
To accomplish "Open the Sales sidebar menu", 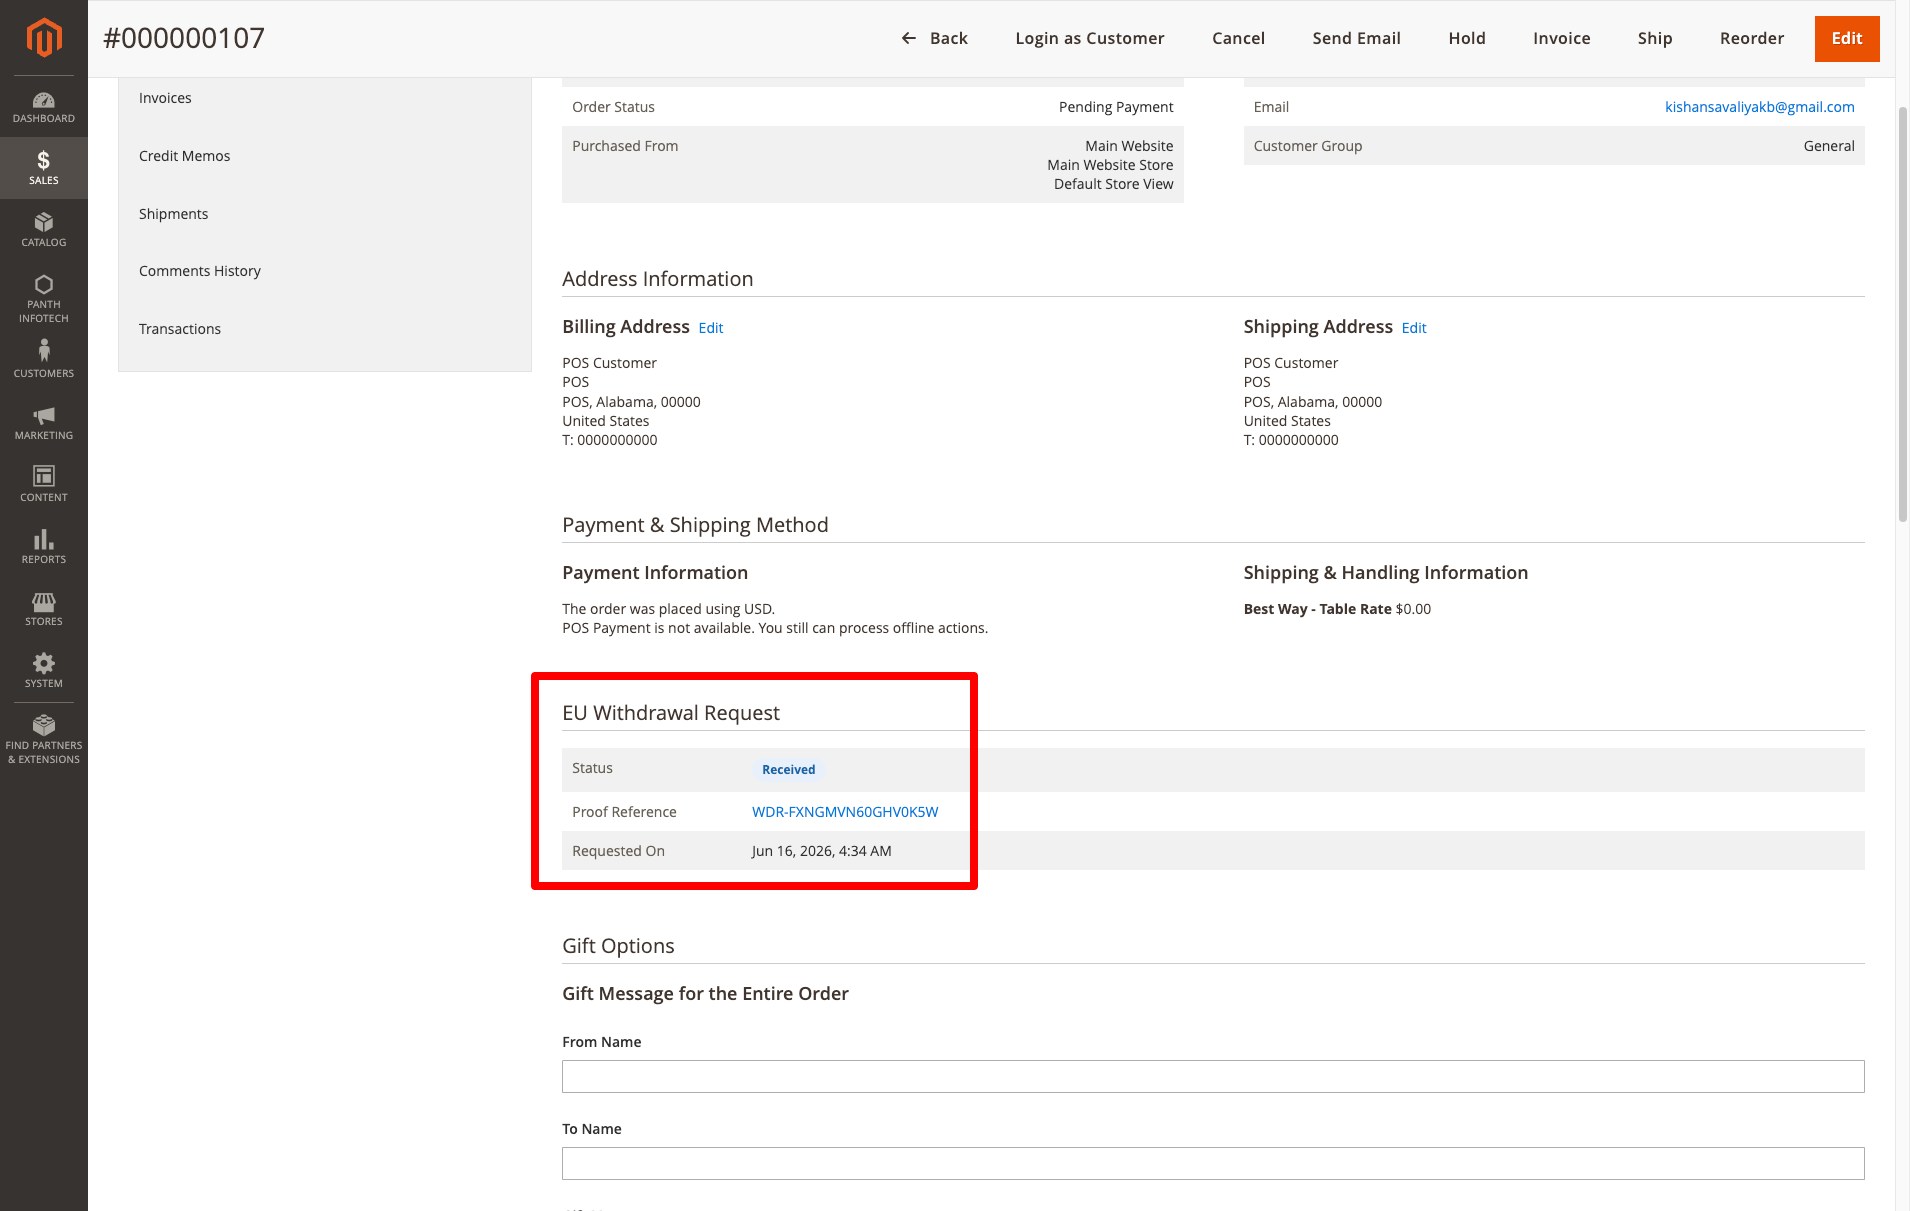I will (43, 167).
